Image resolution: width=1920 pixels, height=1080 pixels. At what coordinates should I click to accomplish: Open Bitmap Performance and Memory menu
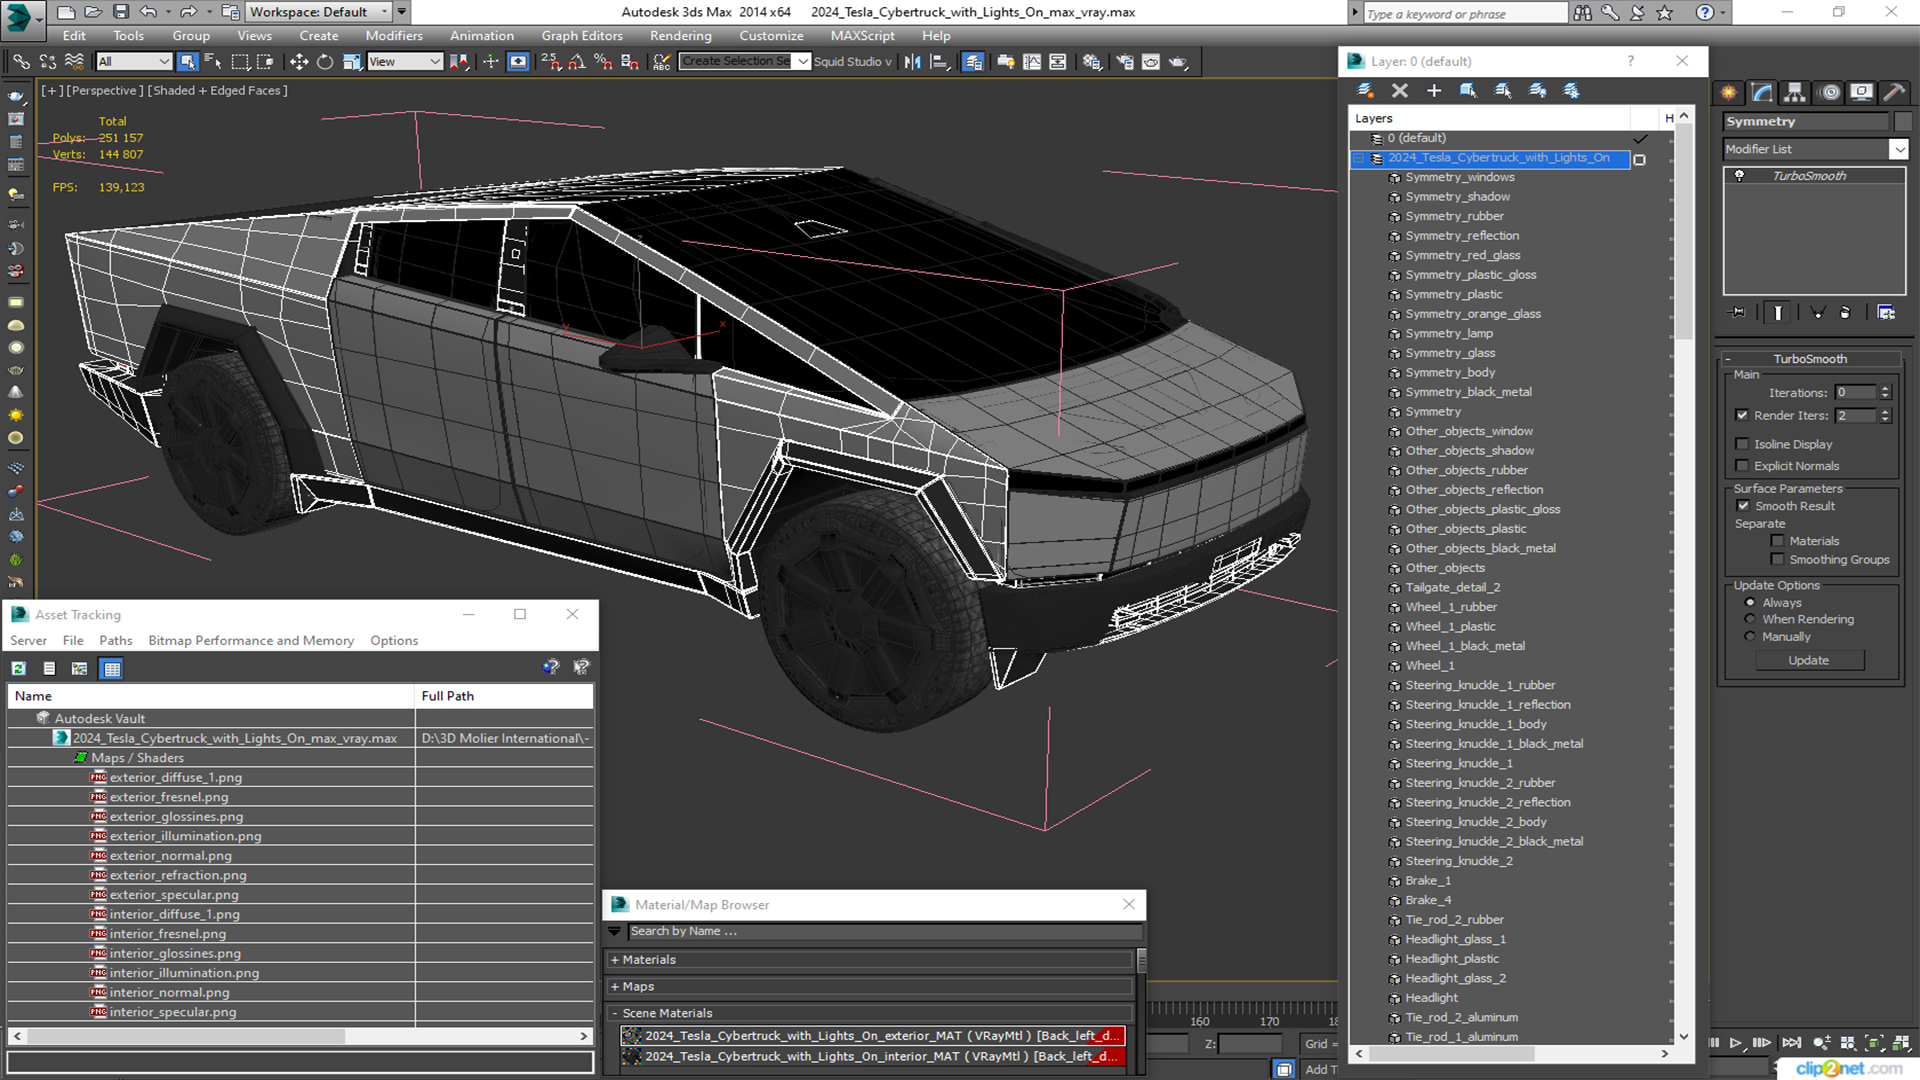point(251,641)
